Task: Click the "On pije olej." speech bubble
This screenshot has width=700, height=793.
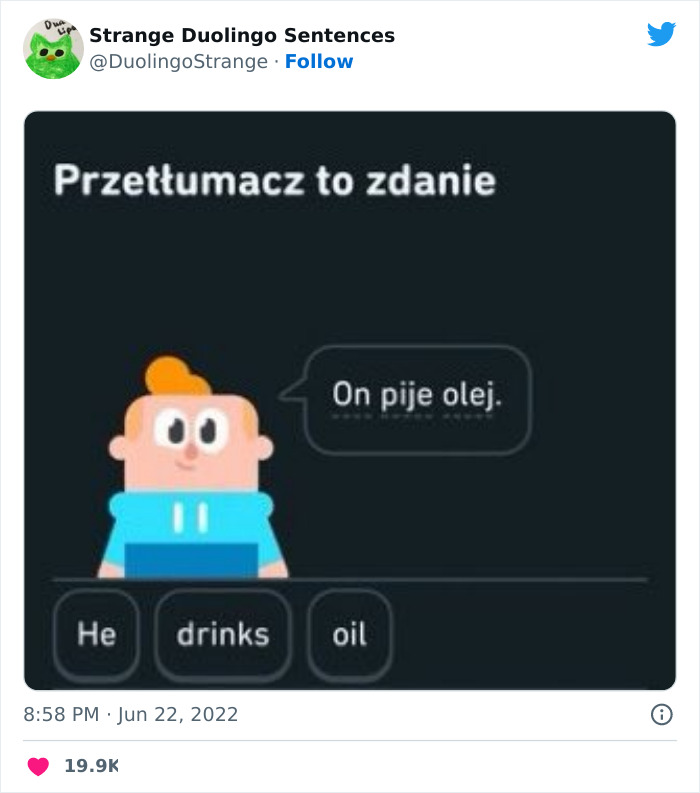Action: pyautogui.click(x=417, y=398)
